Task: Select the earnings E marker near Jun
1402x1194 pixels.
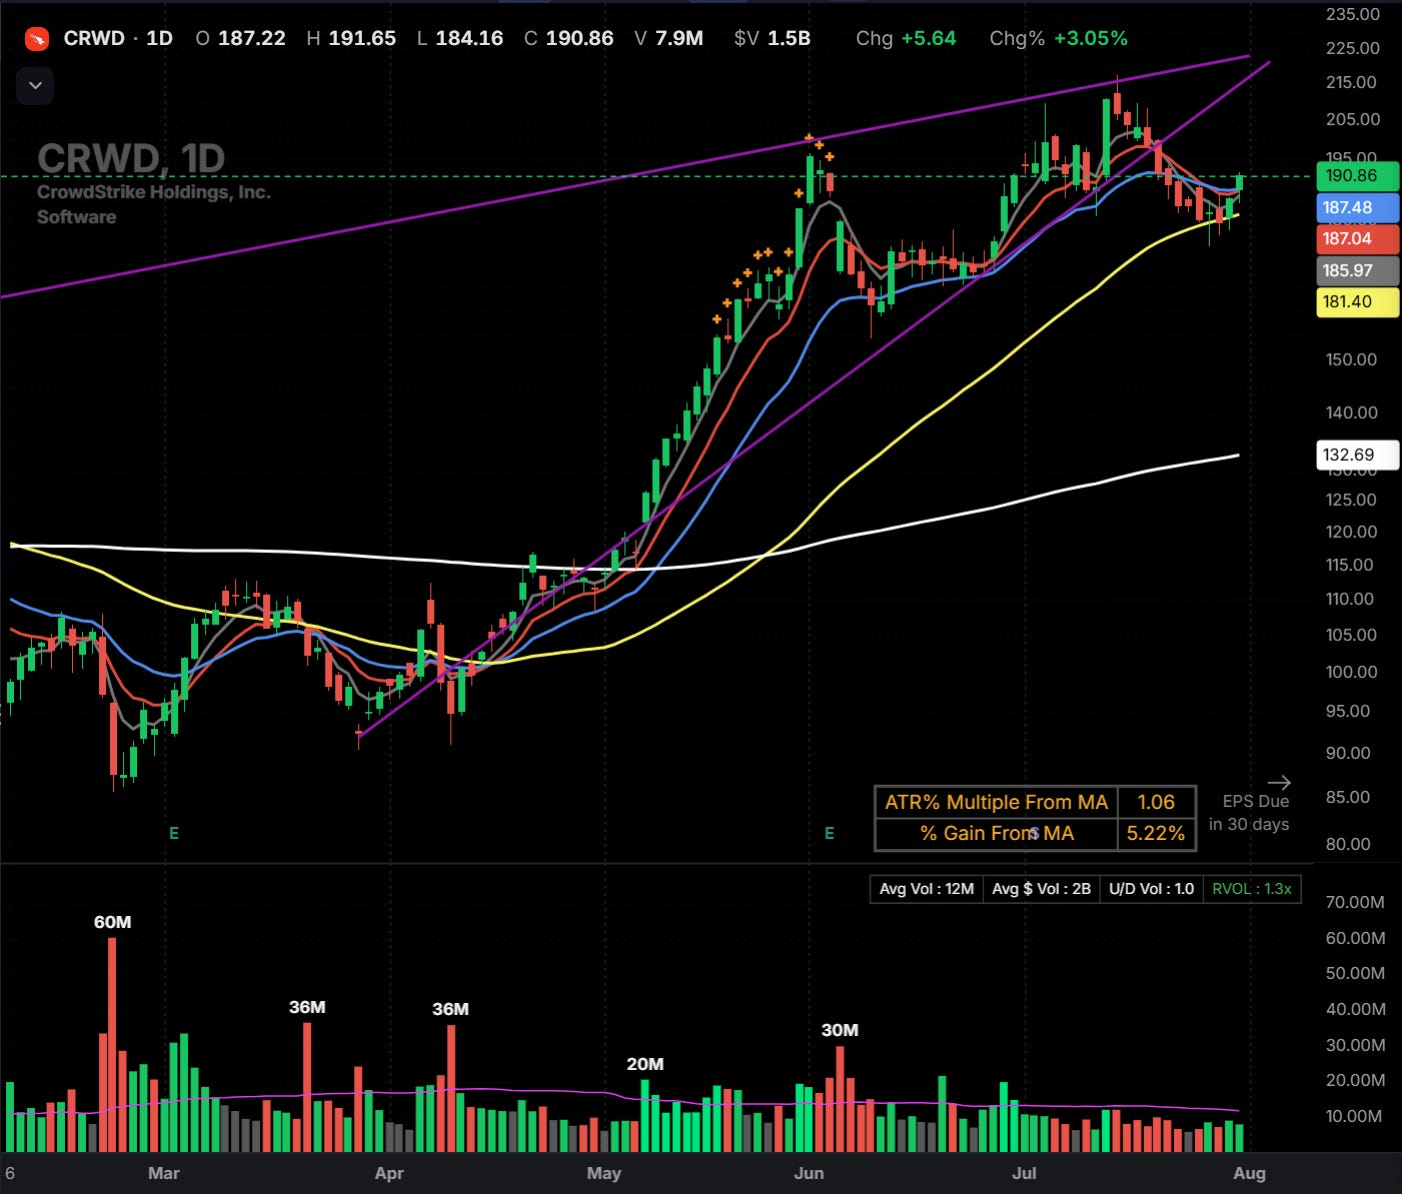Action: [829, 833]
